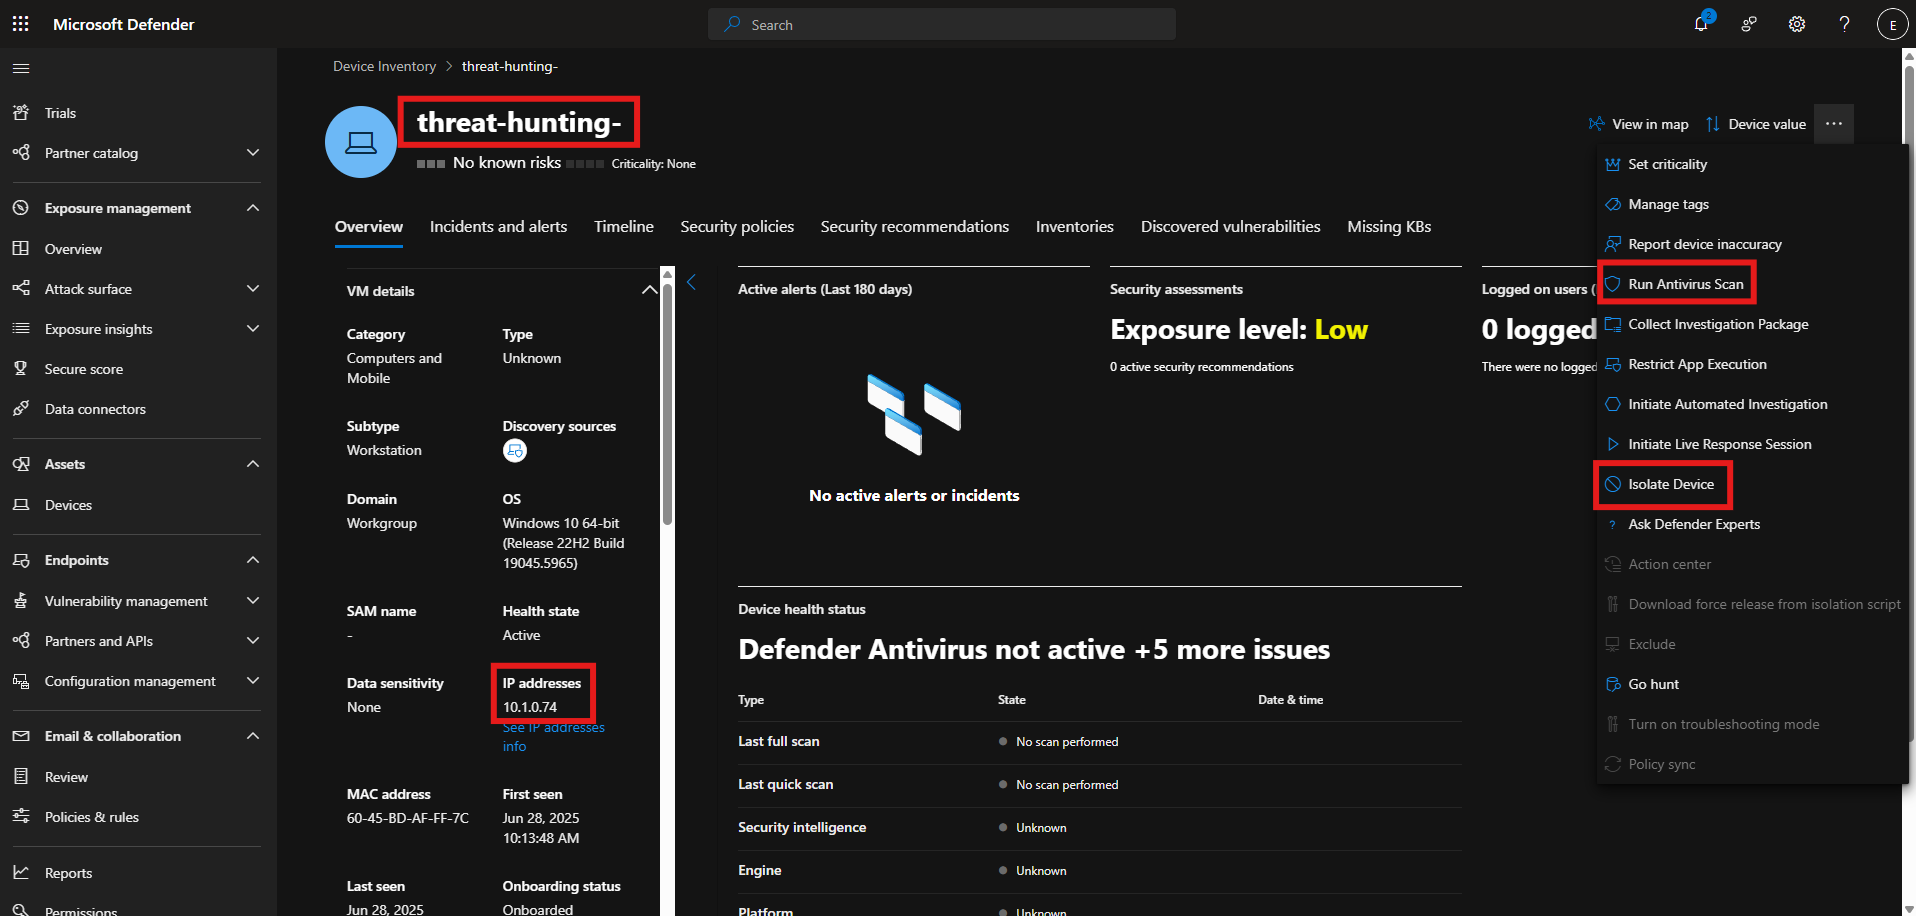Collapse the left details pane arrow
The image size is (1916, 916).
tap(691, 283)
